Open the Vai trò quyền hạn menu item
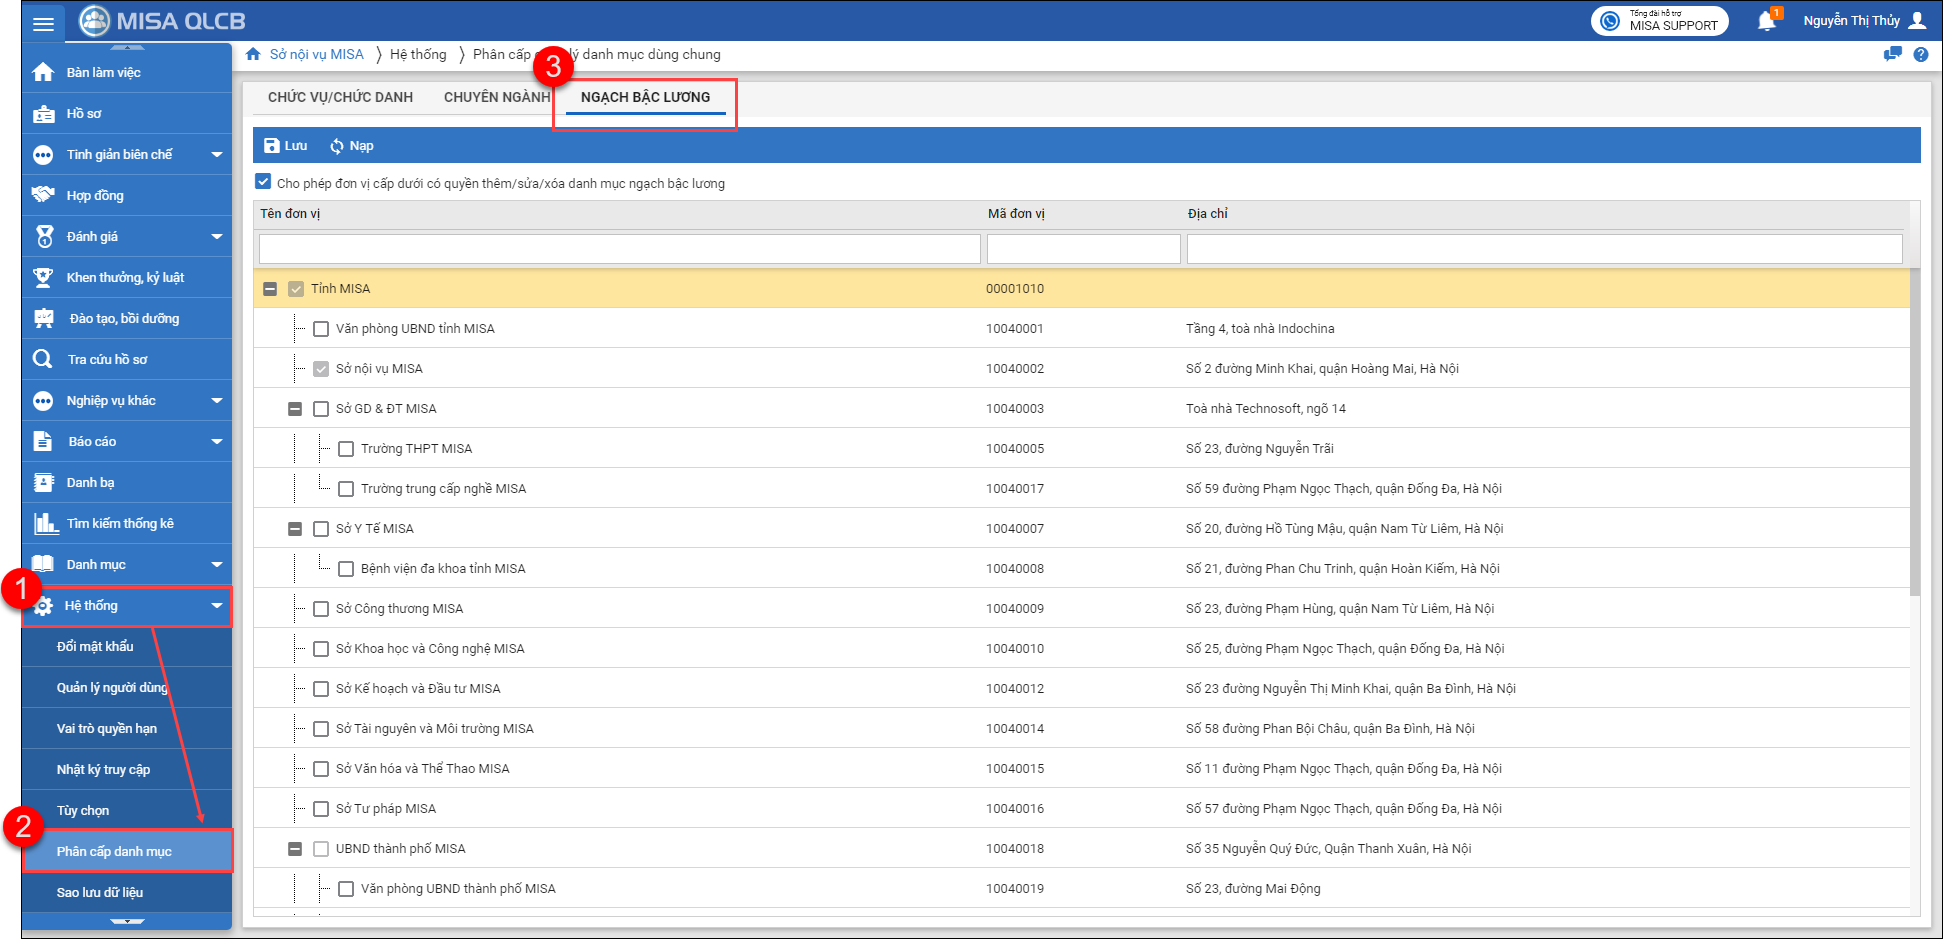 [107, 728]
